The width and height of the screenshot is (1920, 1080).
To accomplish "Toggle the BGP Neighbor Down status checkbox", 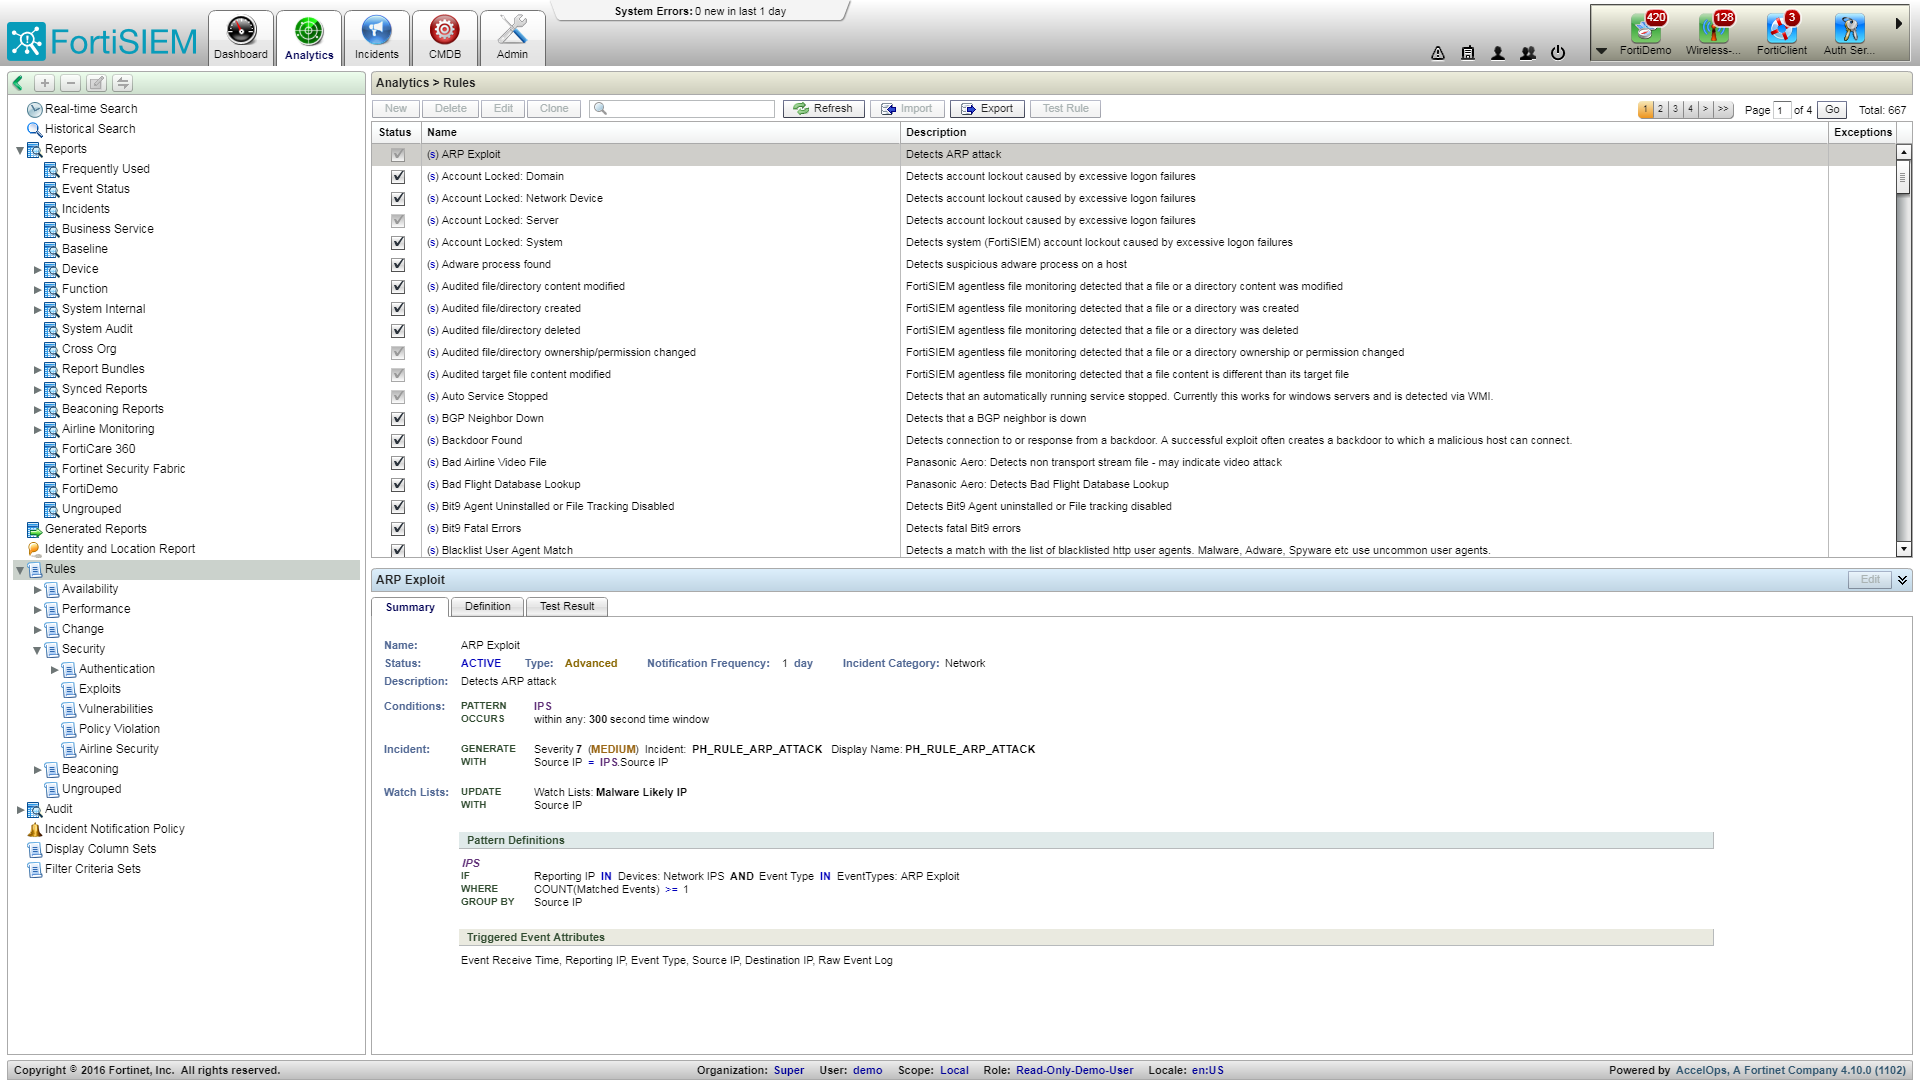I will [x=398, y=419].
